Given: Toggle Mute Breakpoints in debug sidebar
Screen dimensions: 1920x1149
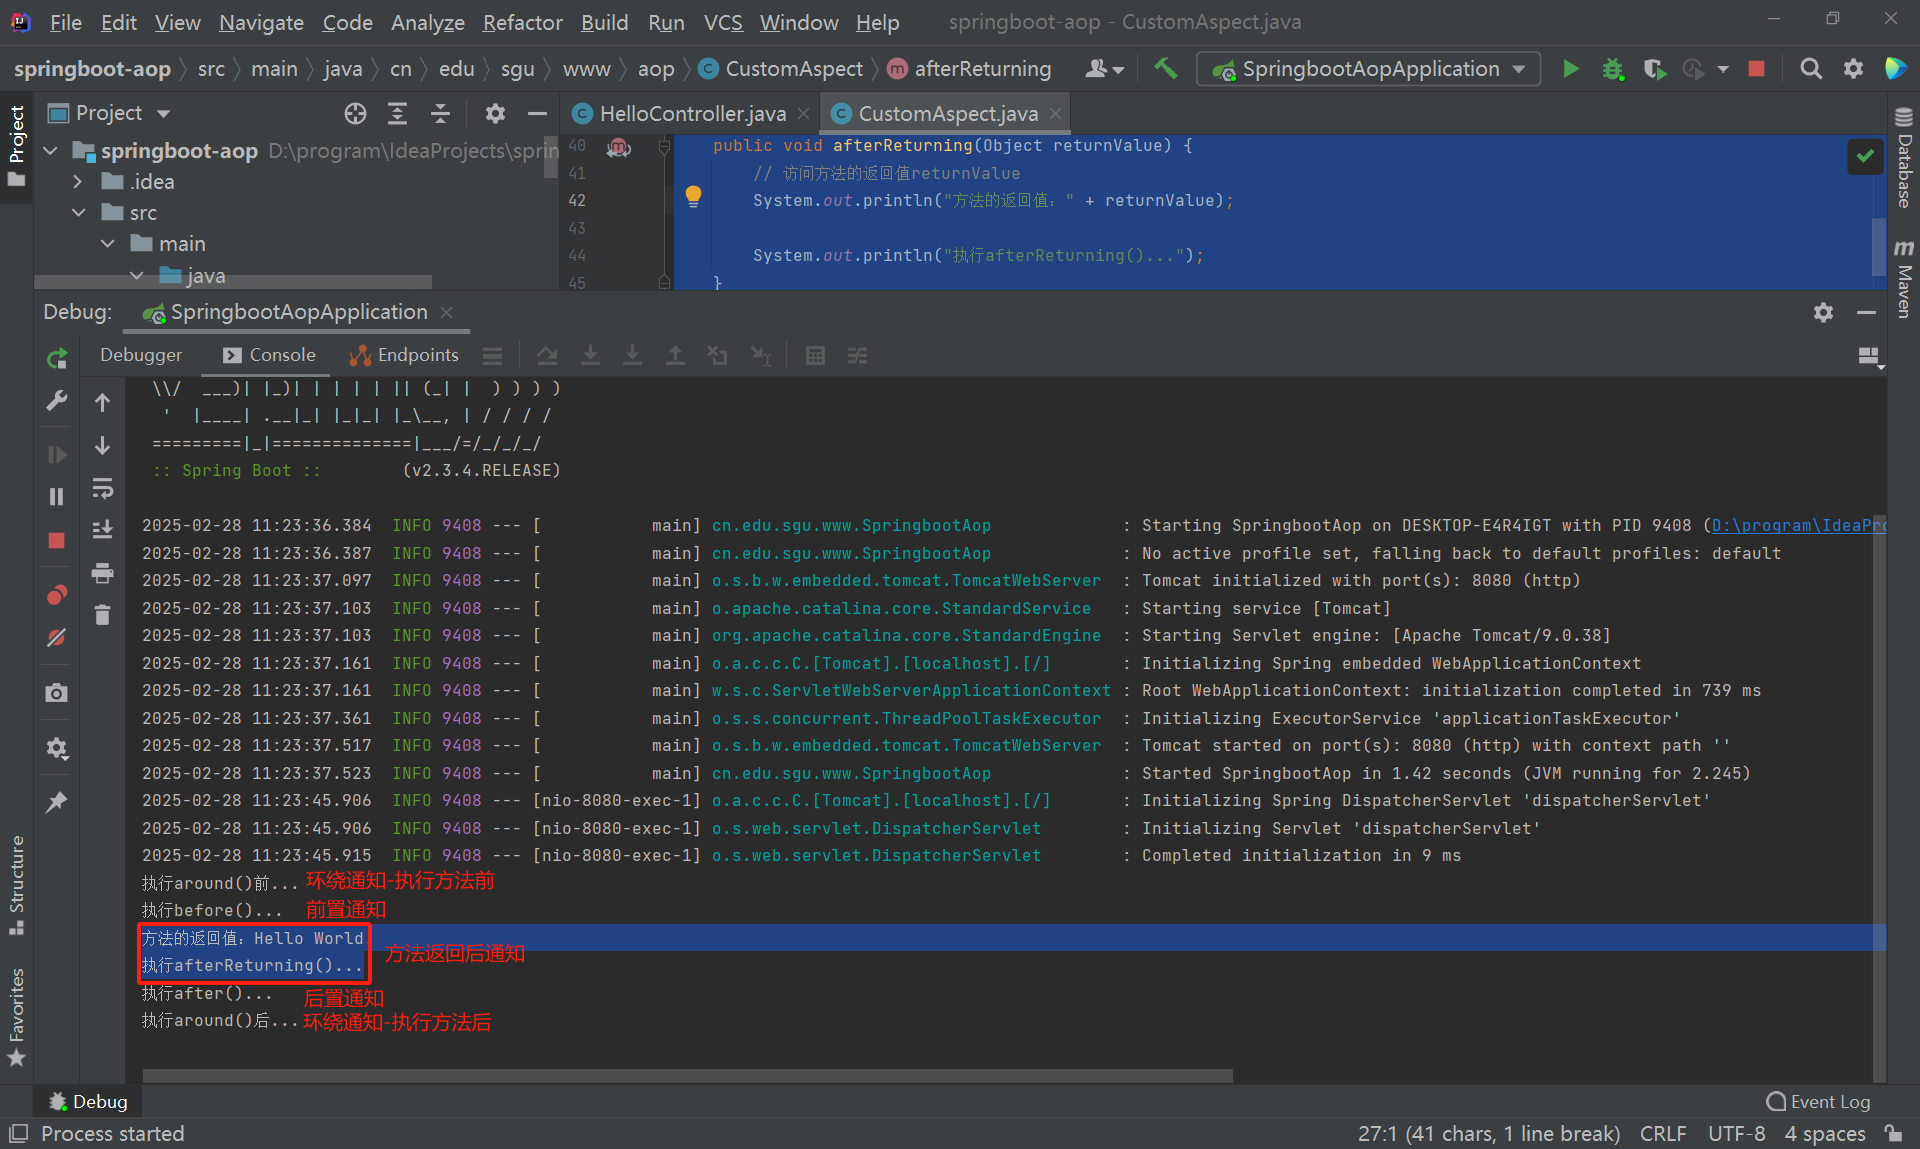Looking at the screenshot, I should click(57, 638).
